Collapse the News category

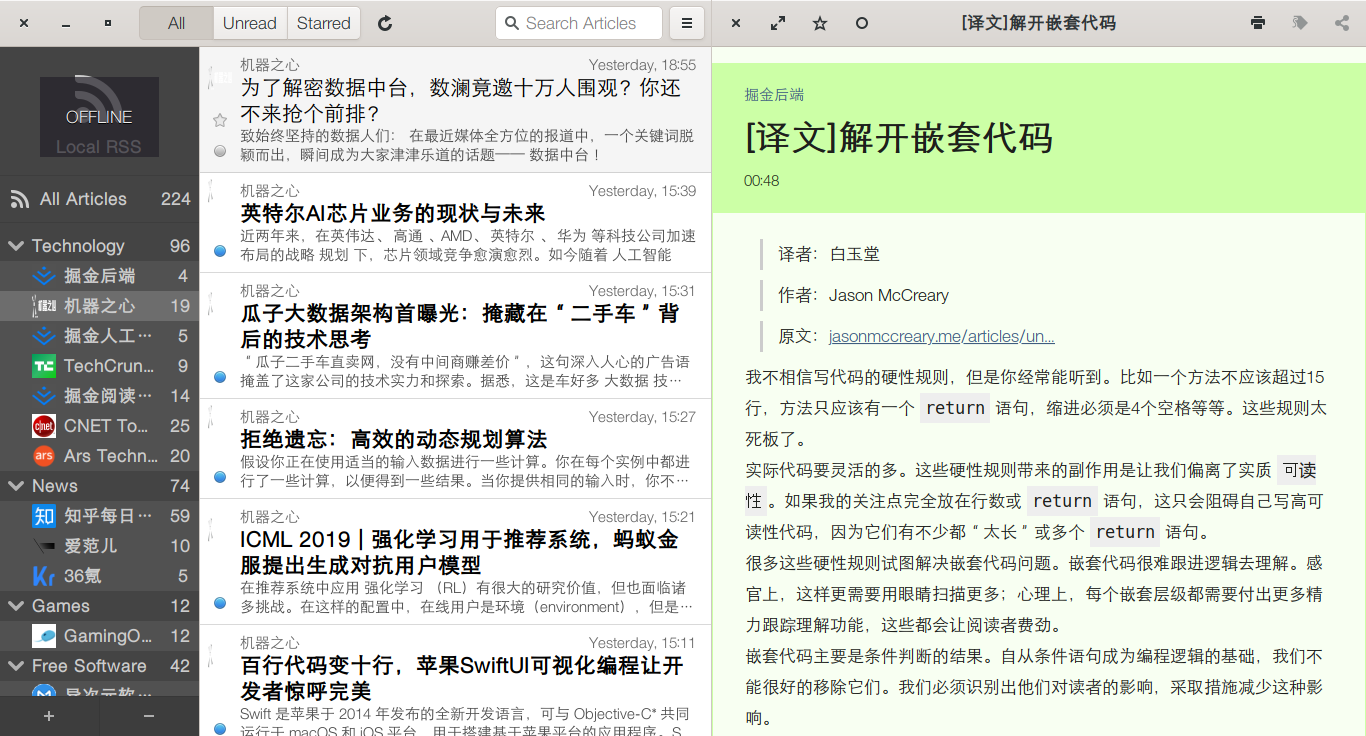tap(16, 486)
